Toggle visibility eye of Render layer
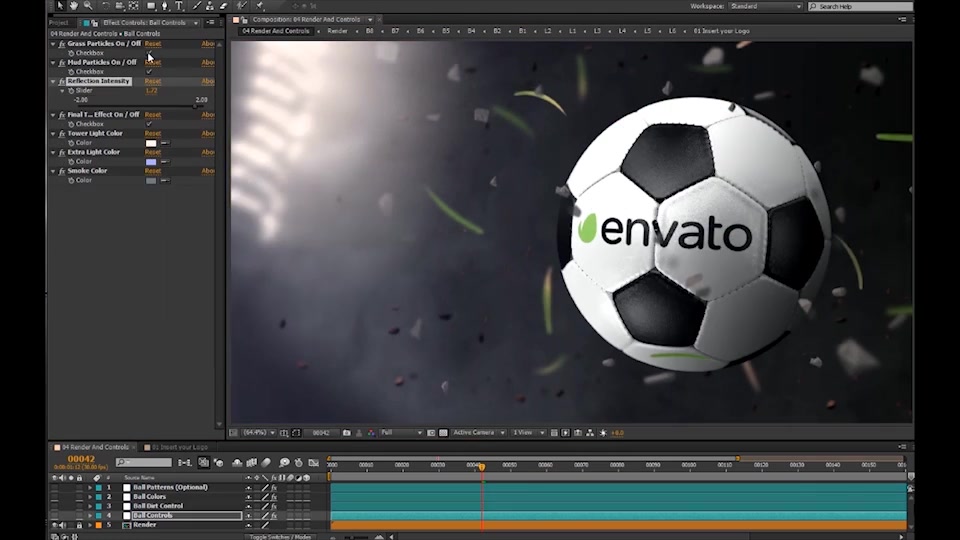This screenshot has width=960, height=540. [x=54, y=525]
